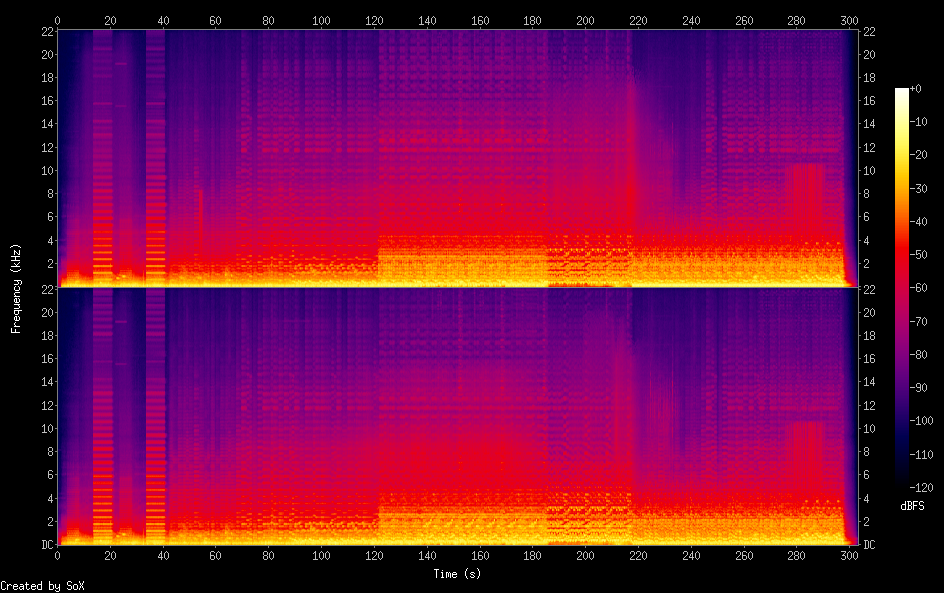Click inside the upper channel spectrogram
944x593 pixels.
pyautogui.click(x=458, y=158)
